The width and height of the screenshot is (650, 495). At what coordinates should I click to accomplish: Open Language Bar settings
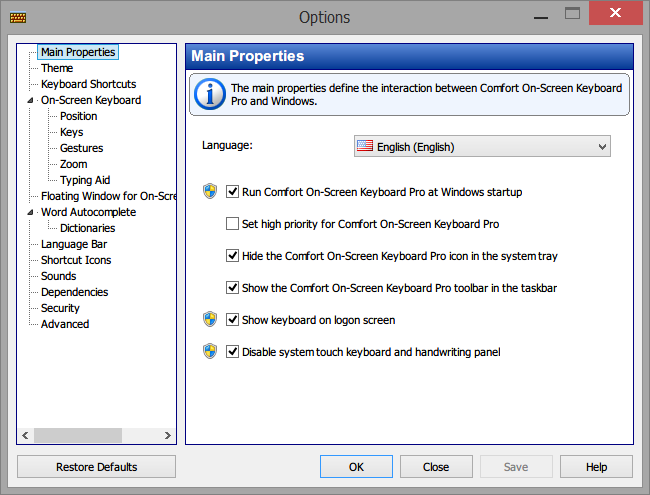click(74, 244)
